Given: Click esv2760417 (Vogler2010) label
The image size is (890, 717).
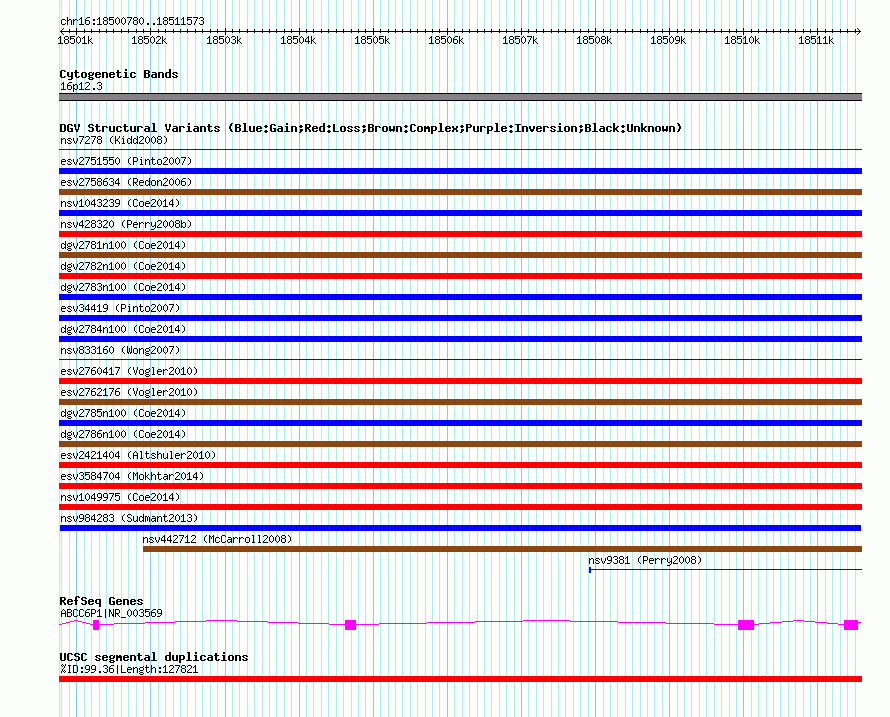Looking at the screenshot, I should 129,371.
